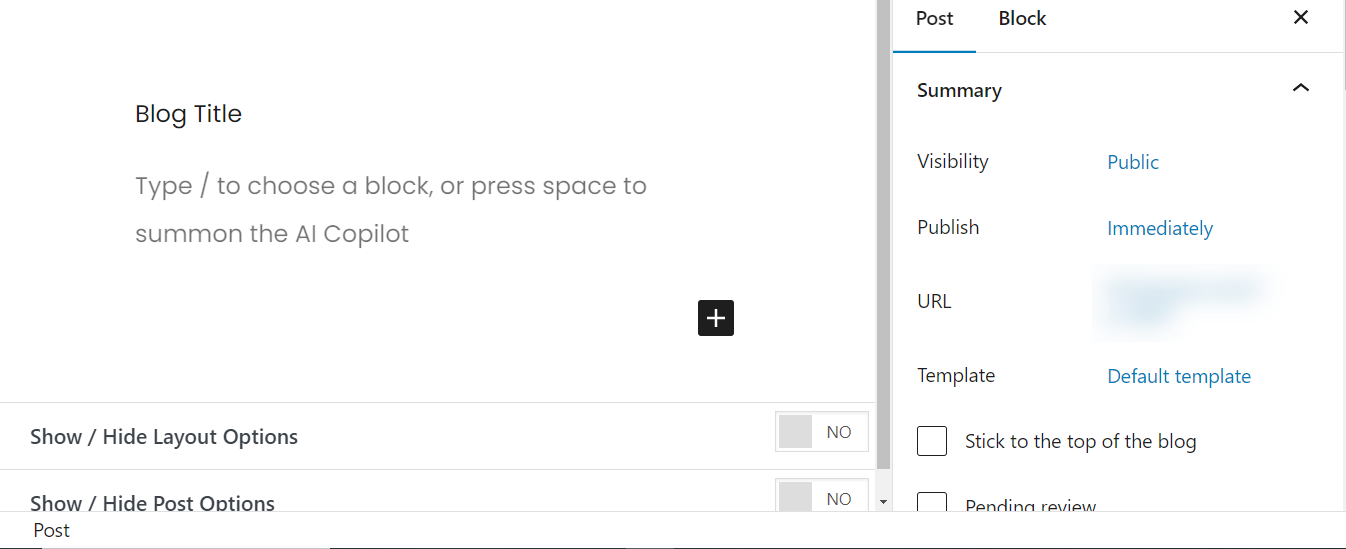Click the black add block plus button
The height and width of the screenshot is (549, 1346).
click(716, 318)
